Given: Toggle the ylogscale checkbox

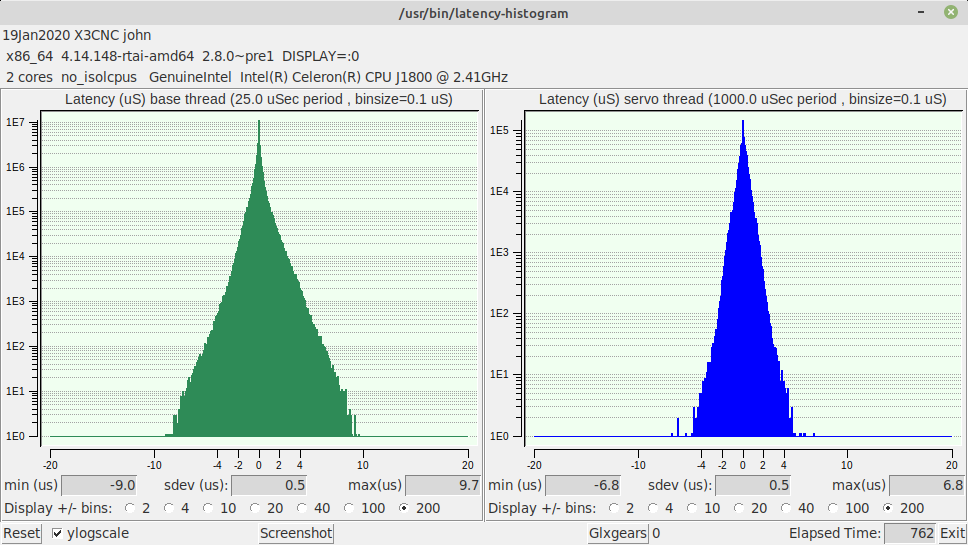Looking at the screenshot, I should click(57, 534).
